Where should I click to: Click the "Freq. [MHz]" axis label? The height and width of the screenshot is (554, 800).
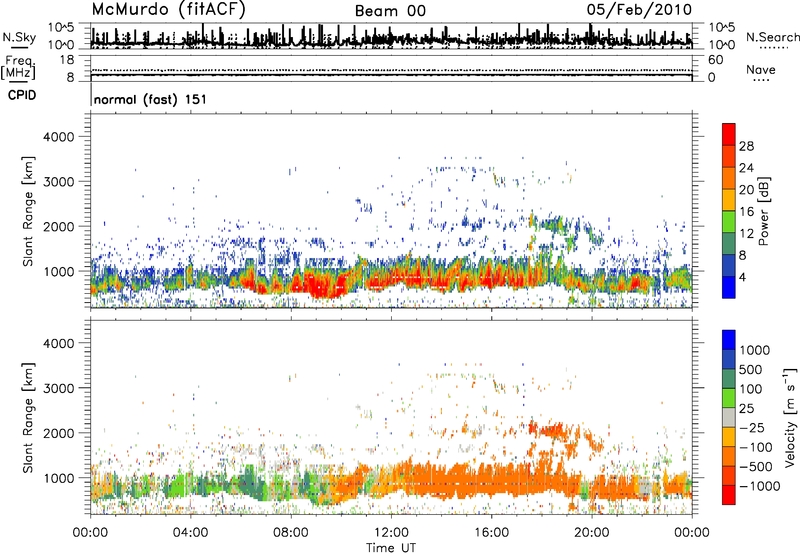[18, 67]
